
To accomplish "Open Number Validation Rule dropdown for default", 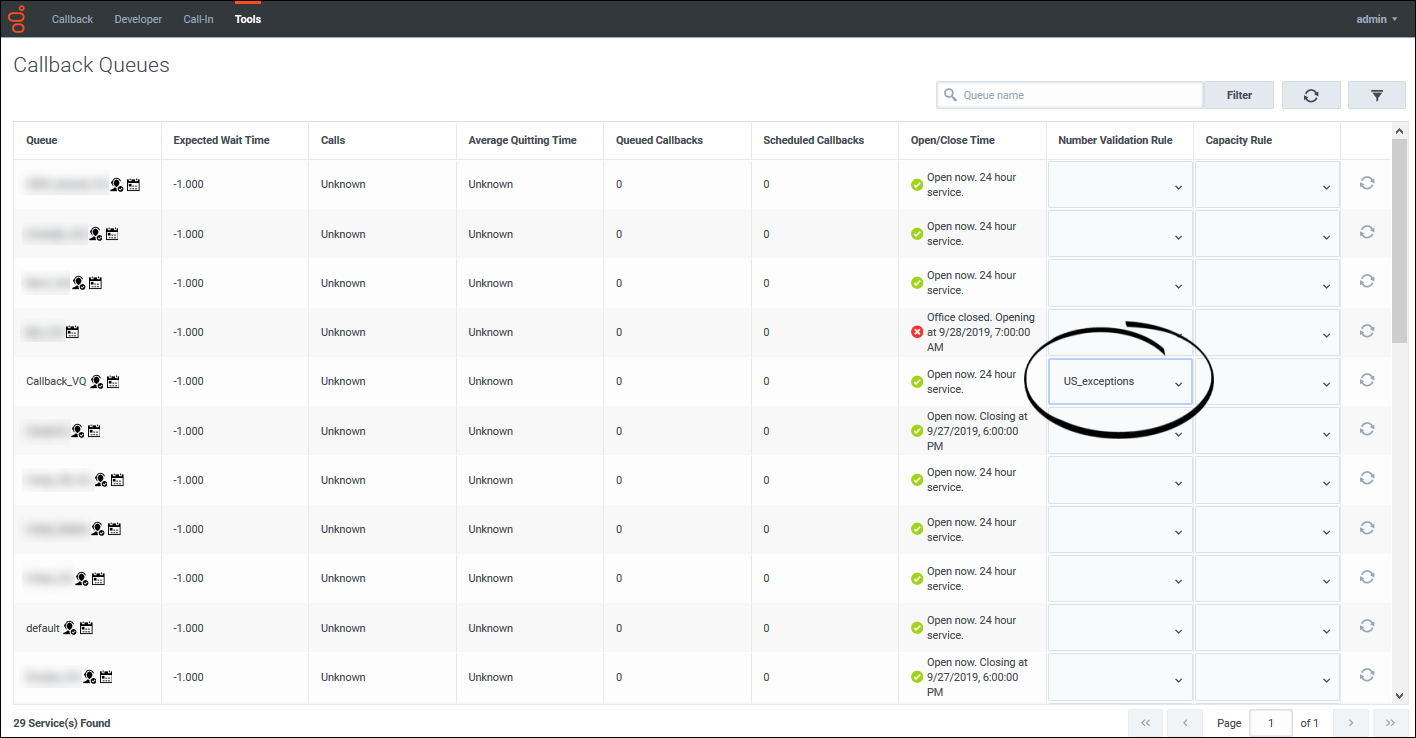I will 1120,628.
